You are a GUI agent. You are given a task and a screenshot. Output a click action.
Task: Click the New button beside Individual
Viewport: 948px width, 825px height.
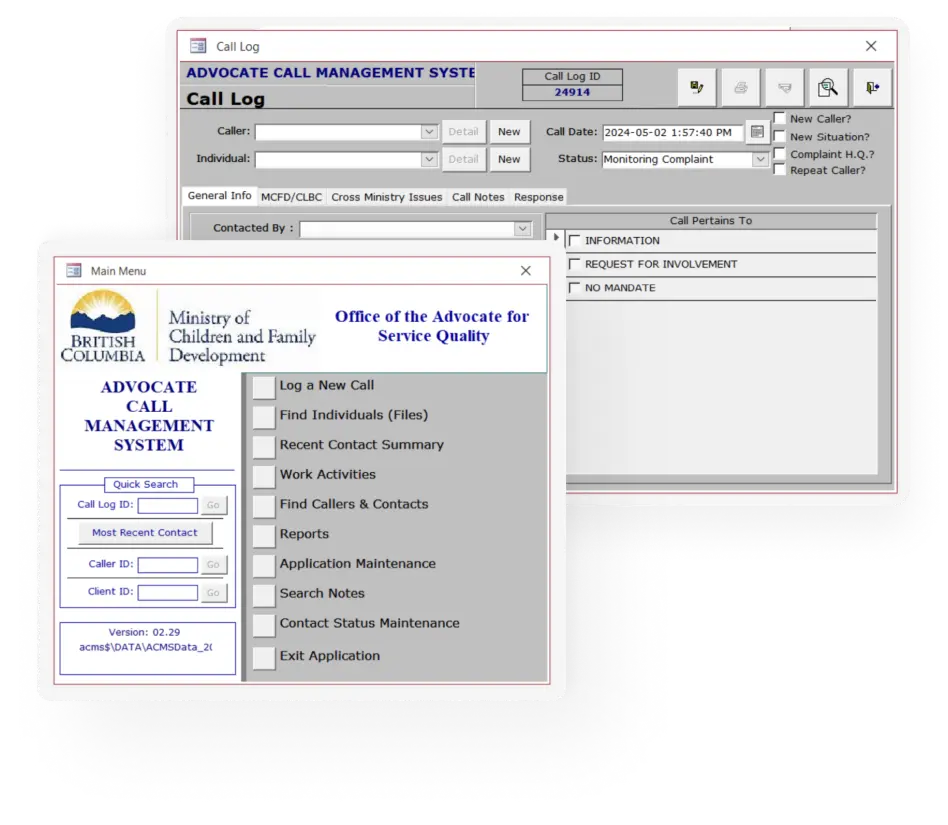pyautogui.click(x=509, y=159)
